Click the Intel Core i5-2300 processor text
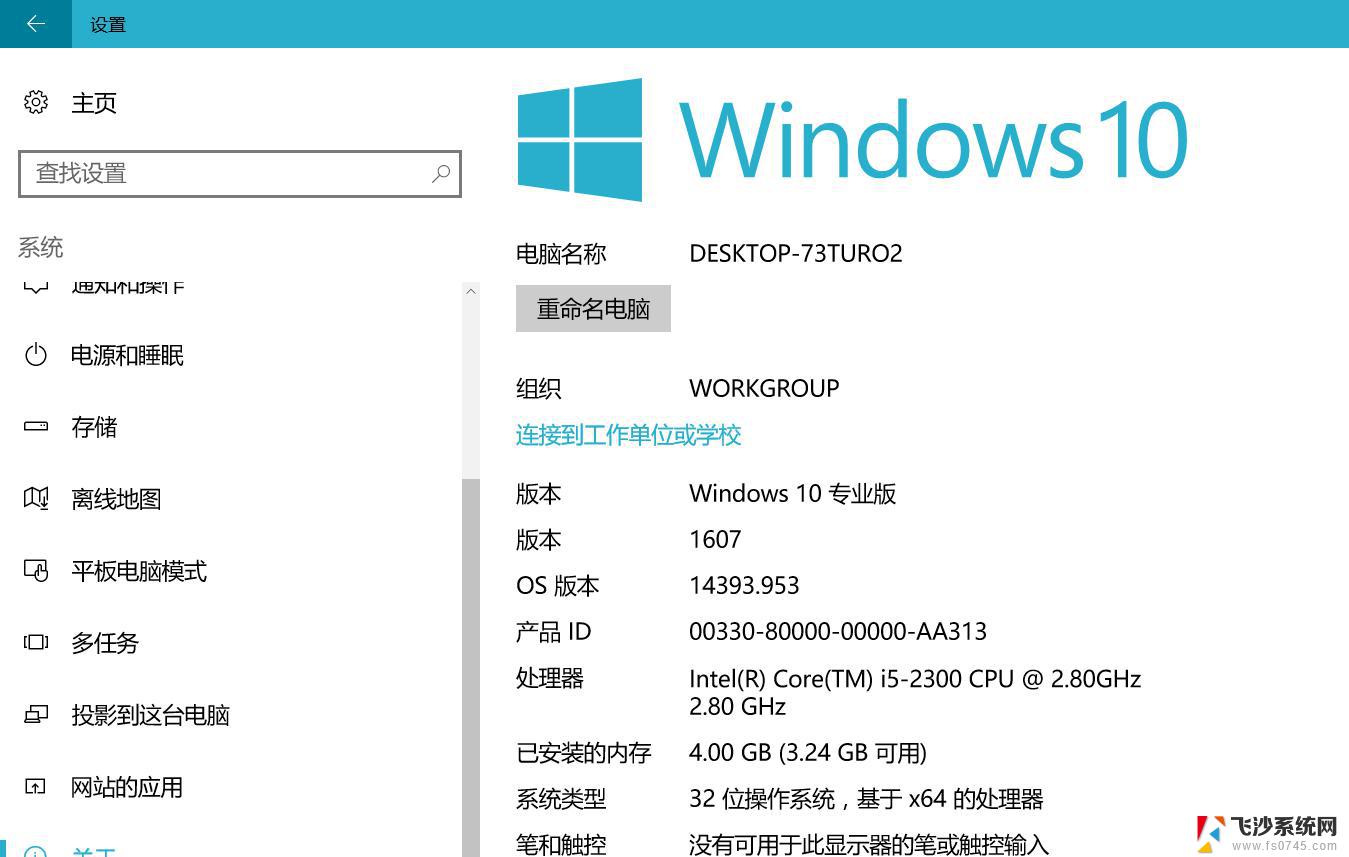The width and height of the screenshot is (1349, 857). [915, 692]
